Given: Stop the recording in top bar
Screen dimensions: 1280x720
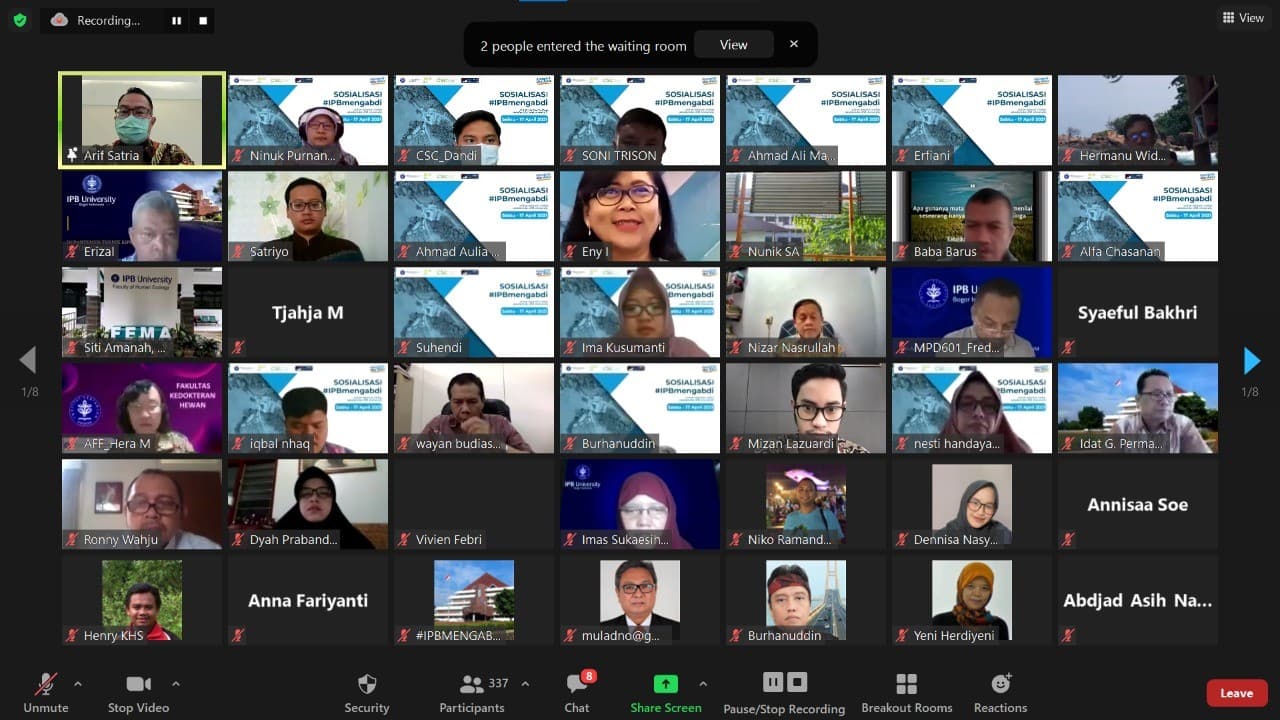Looking at the screenshot, I should [203, 20].
